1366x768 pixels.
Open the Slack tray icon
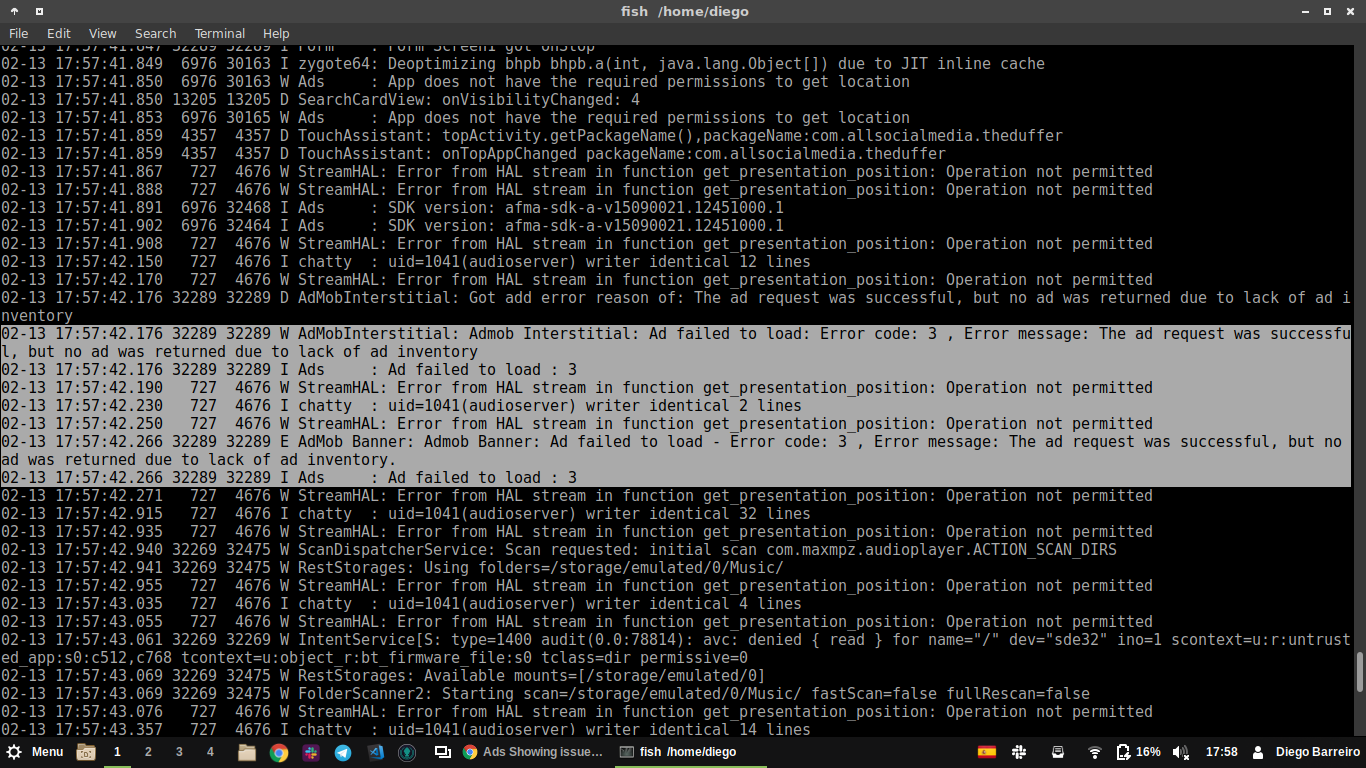click(1019, 752)
